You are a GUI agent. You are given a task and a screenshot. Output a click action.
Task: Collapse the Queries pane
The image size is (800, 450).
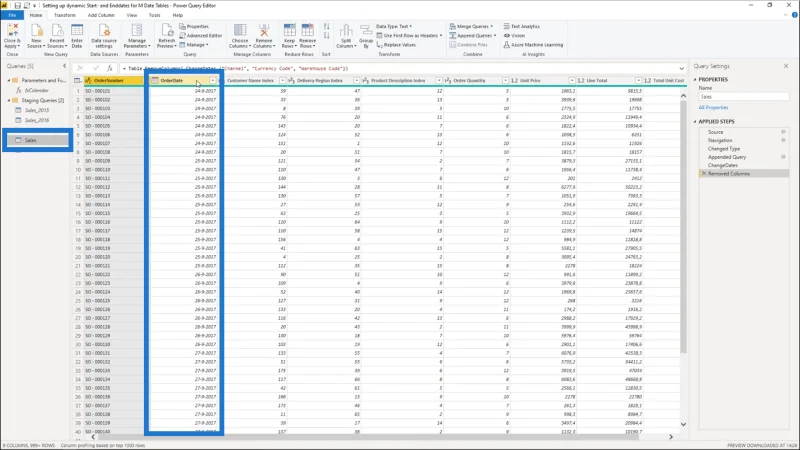pos(64,66)
